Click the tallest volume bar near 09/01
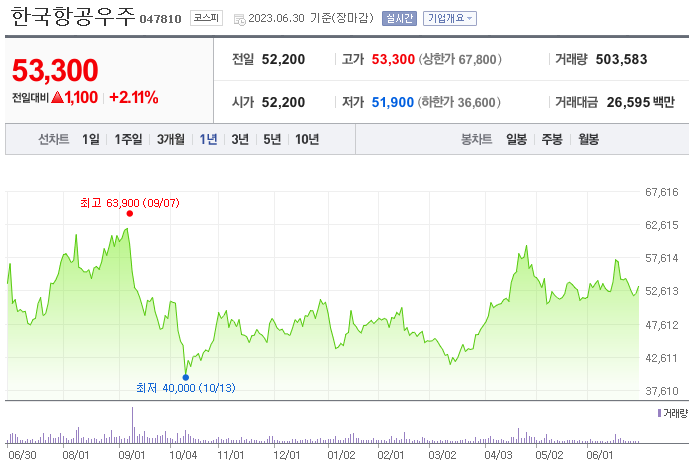The height and width of the screenshot is (473, 689). coord(132,425)
